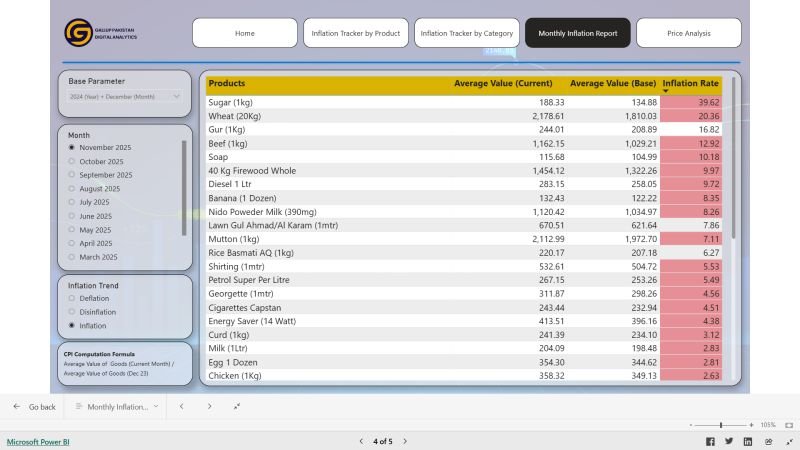Share report on Twitter icon
This screenshot has height=450, width=800.
(x=729, y=441)
